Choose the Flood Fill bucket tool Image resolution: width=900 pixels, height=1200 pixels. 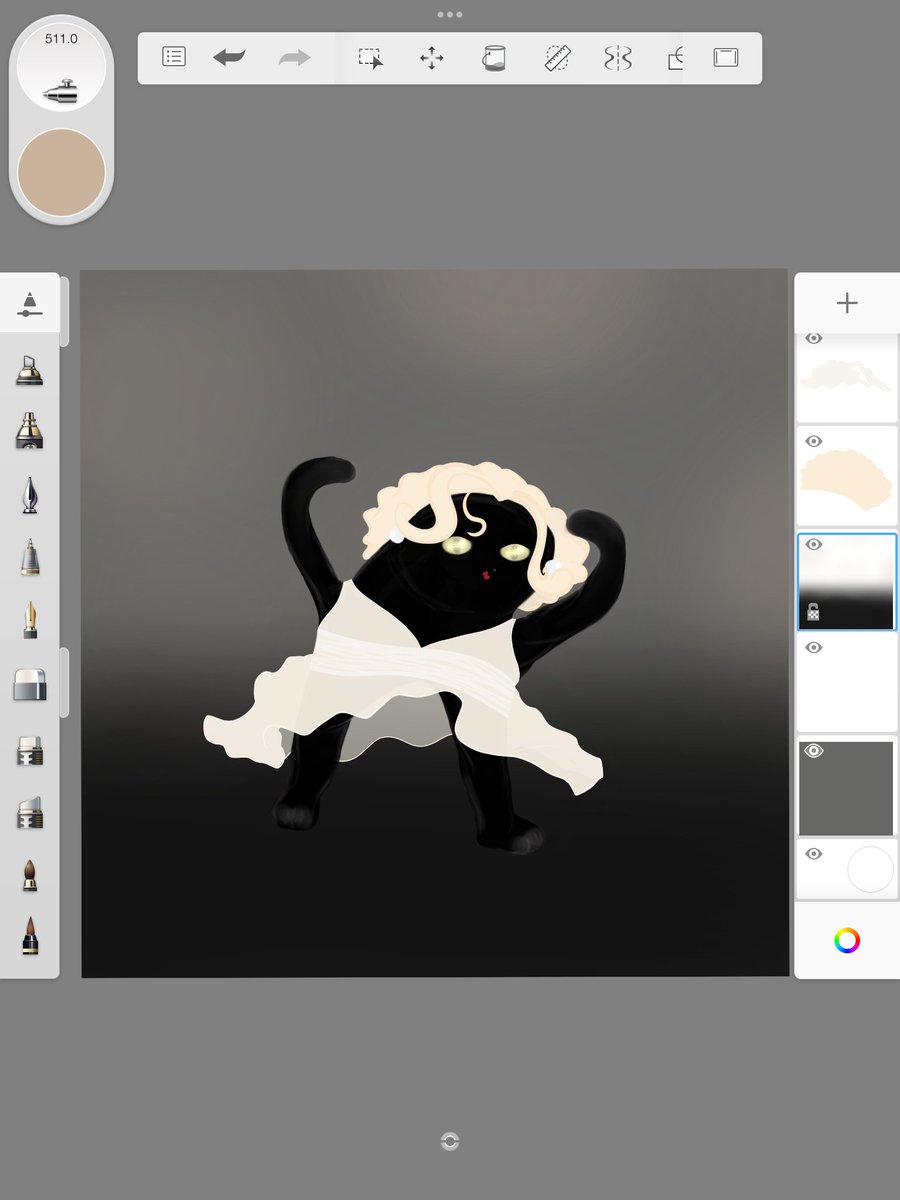[x=494, y=58]
